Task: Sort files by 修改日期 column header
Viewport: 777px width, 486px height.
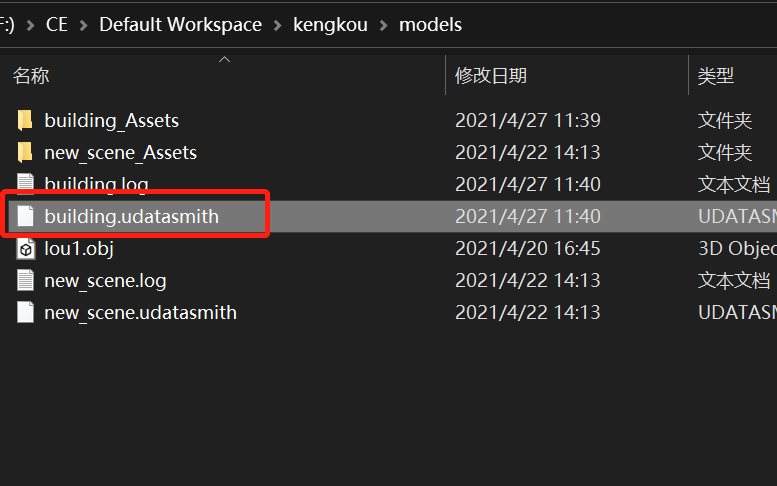Action: (491, 76)
